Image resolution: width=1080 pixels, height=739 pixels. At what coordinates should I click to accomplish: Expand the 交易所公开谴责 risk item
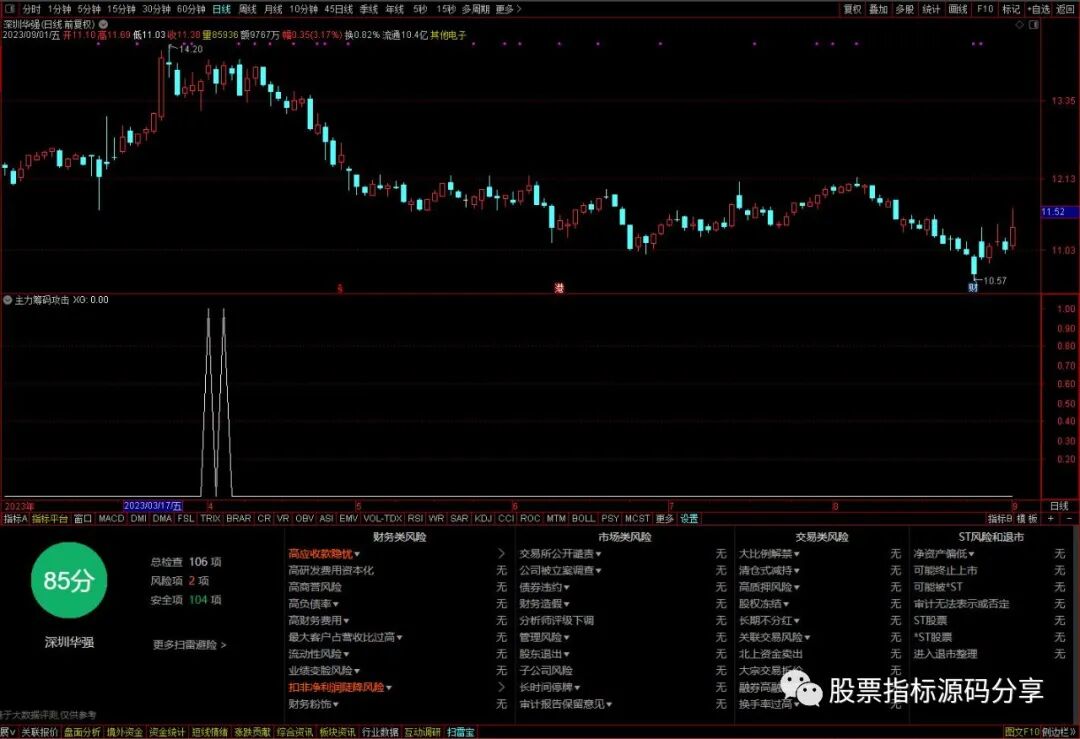(560, 554)
